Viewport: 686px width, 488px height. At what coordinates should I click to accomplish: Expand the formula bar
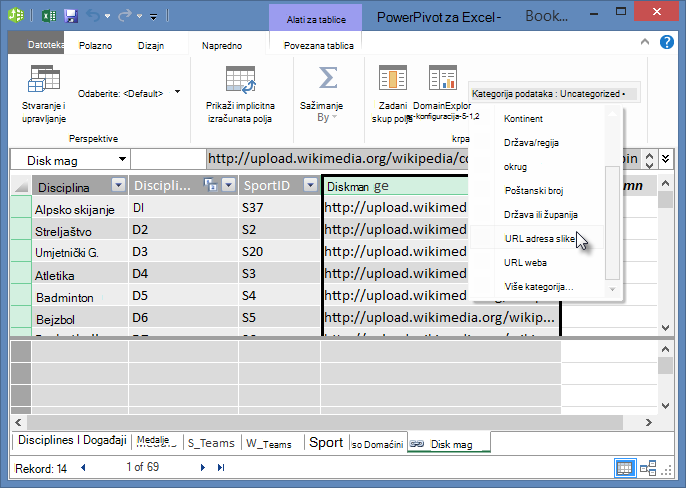(x=665, y=158)
